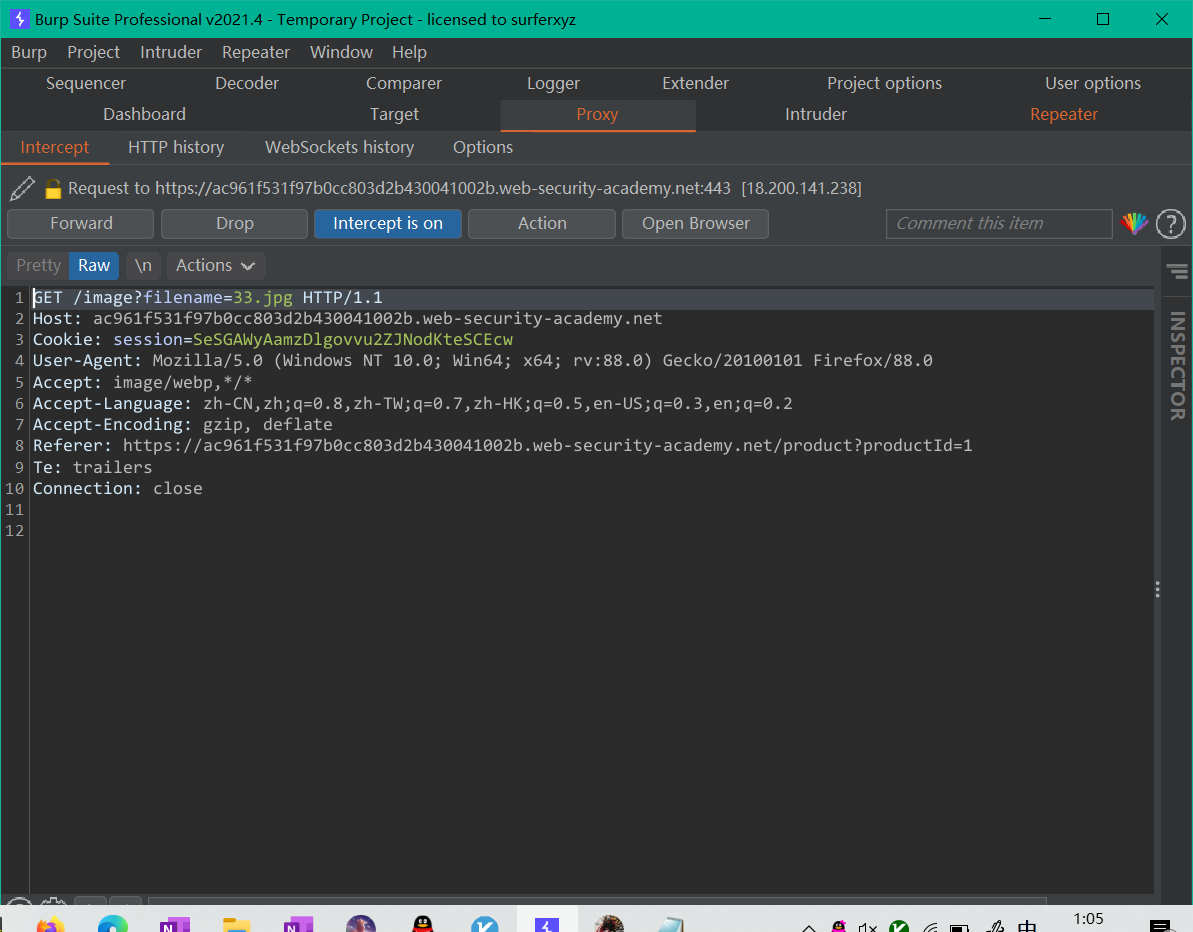Image resolution: width=1193 pixels, height=932 pixels.
Task: Open the HTTP history sub-tab
Action: [x=176, y=148]
